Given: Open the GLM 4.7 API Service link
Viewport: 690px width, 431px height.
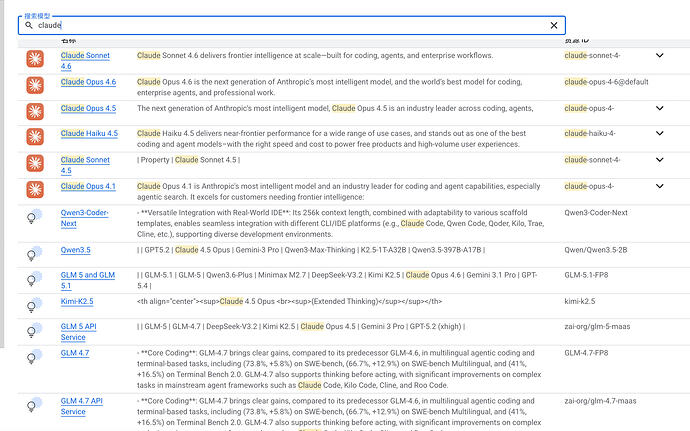Looking at the screenshot, I should coord(81,406).
